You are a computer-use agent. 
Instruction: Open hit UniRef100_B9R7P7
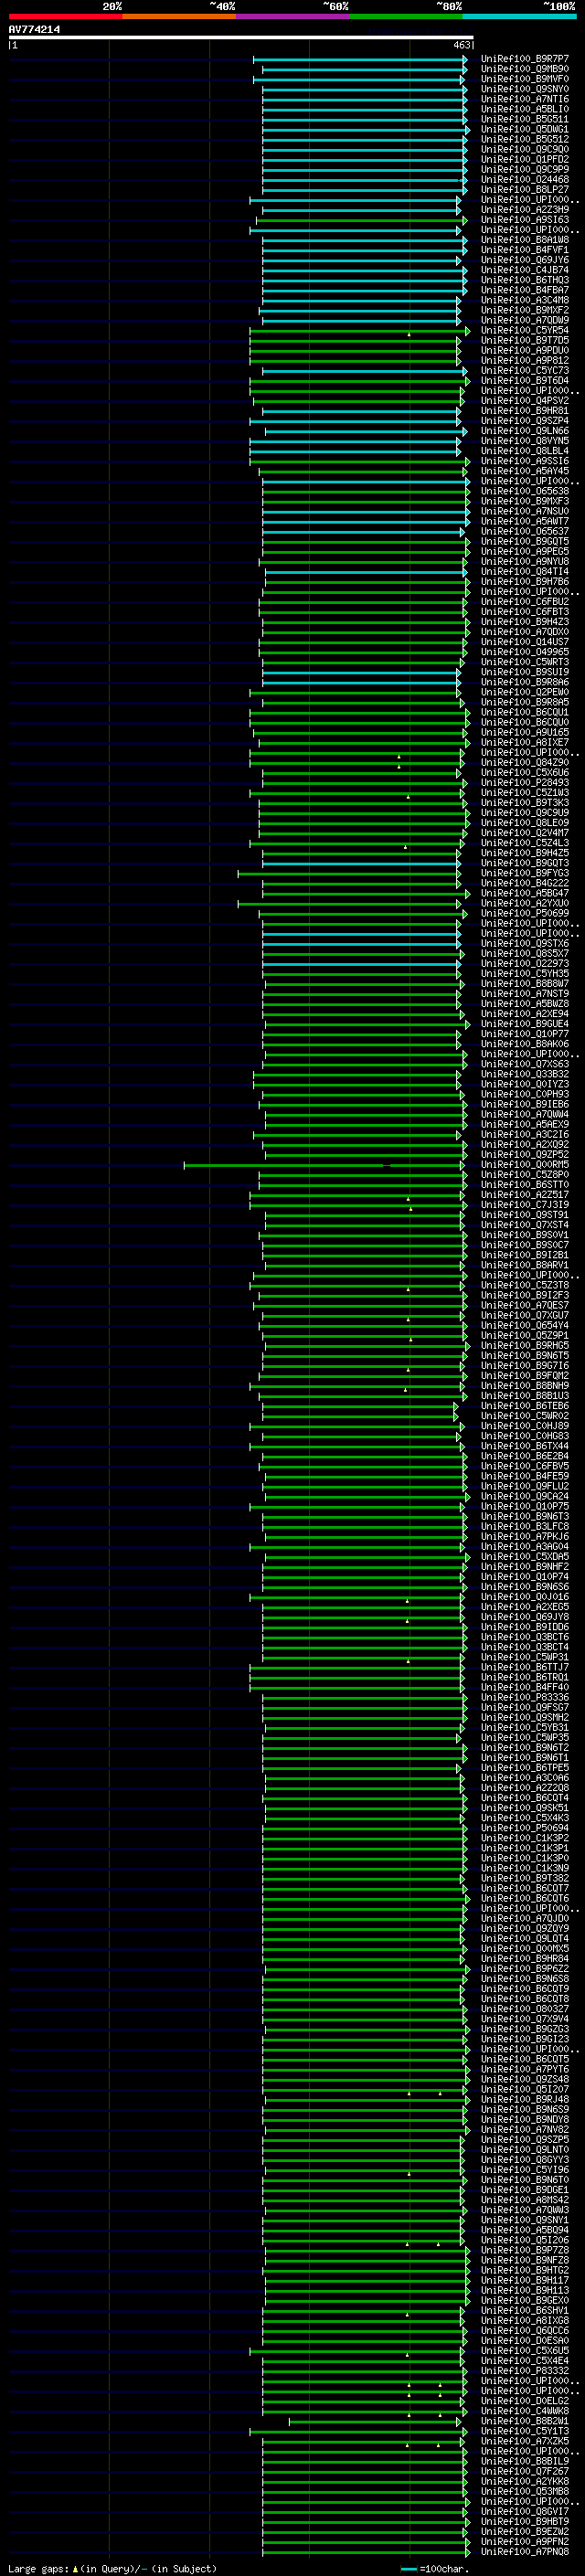tap(525, 59)
